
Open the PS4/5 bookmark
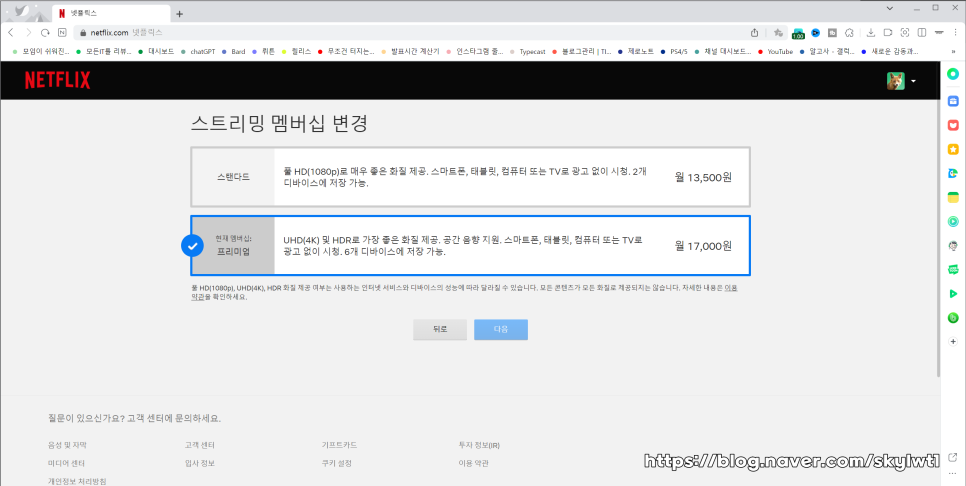[673, 52]
